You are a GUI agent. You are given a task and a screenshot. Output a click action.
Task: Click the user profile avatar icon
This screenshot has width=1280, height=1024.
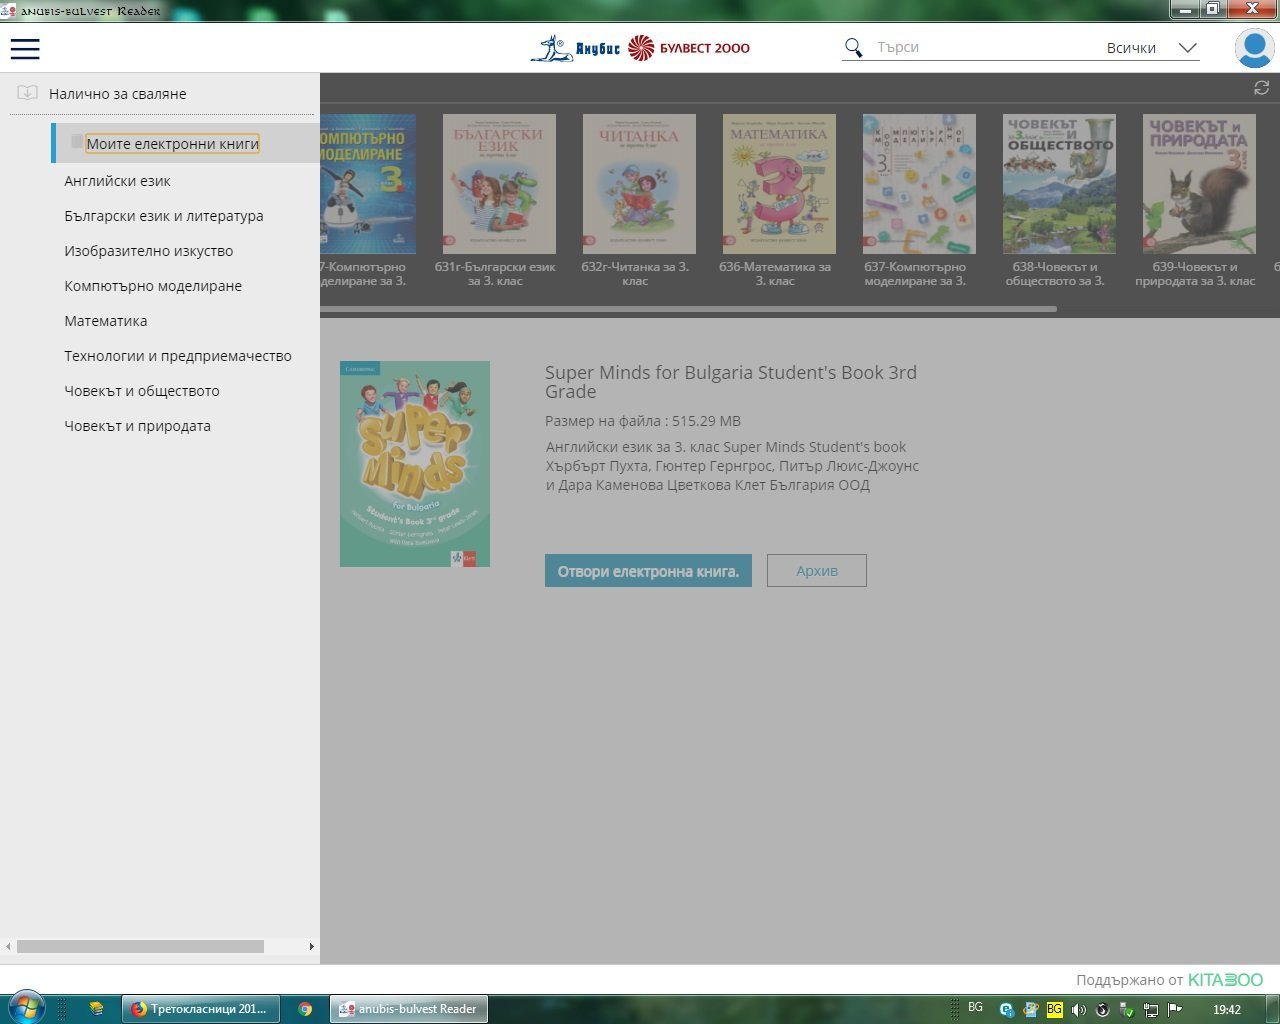click(x=1254, y=48)
